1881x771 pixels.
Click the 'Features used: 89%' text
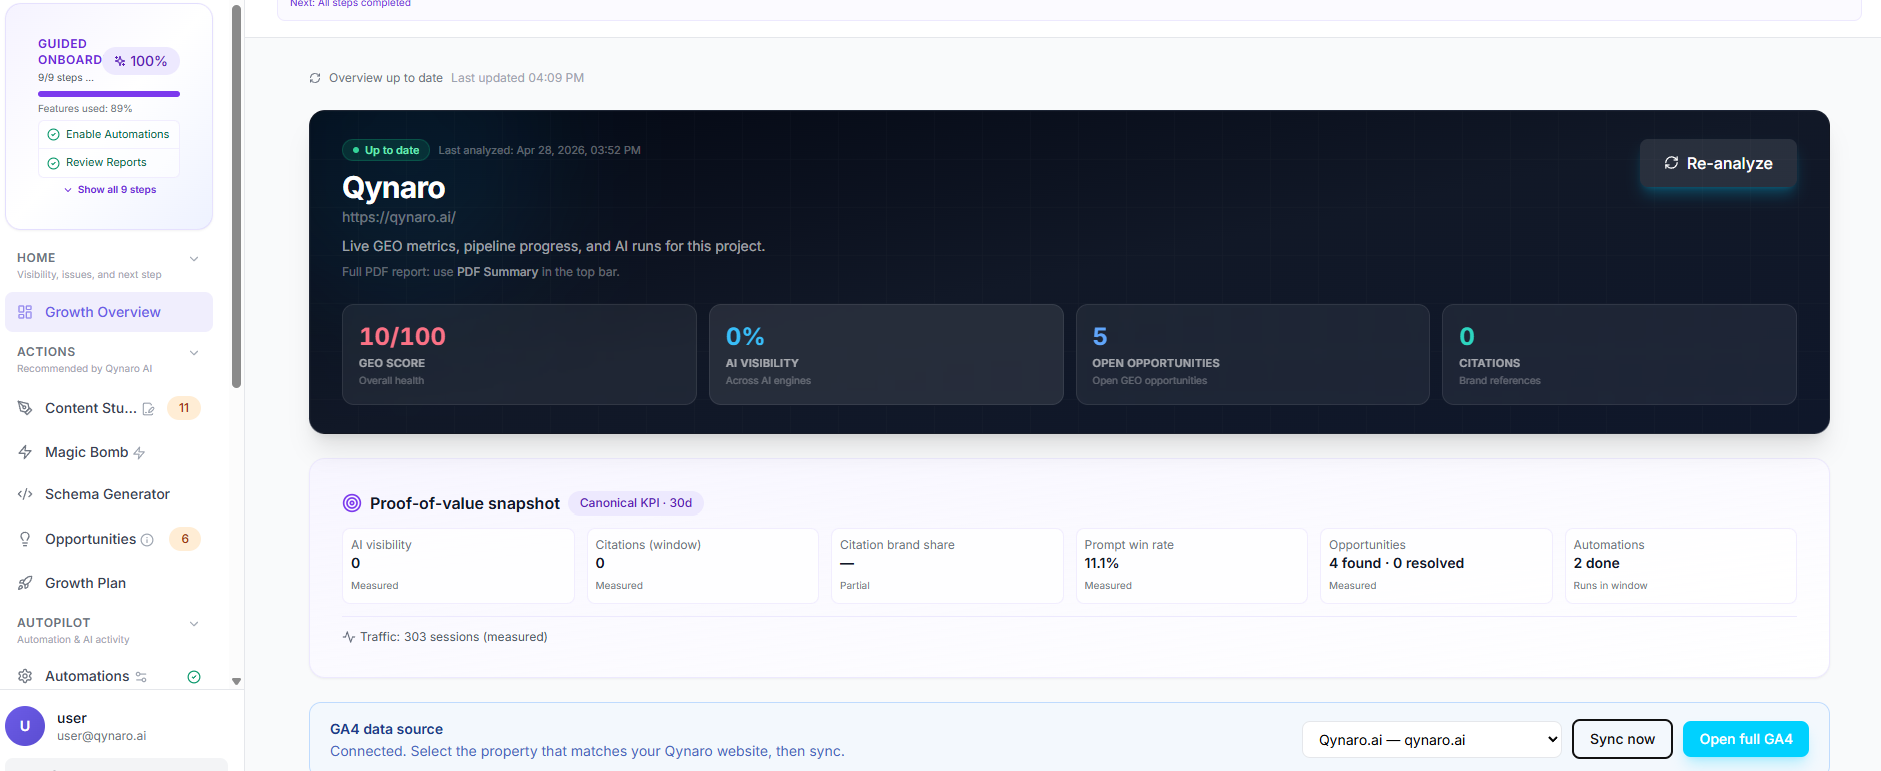(x=85, y=109)
